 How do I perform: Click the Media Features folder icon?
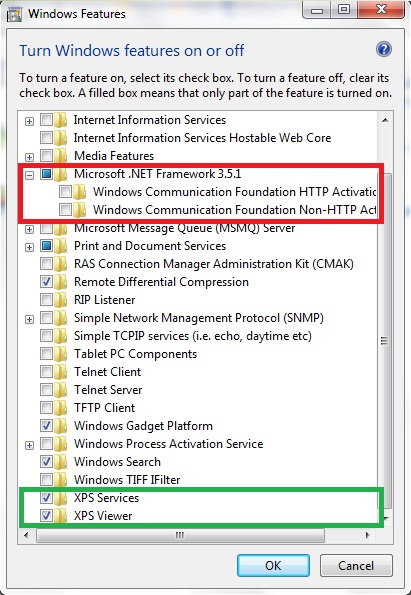[61, 156]
